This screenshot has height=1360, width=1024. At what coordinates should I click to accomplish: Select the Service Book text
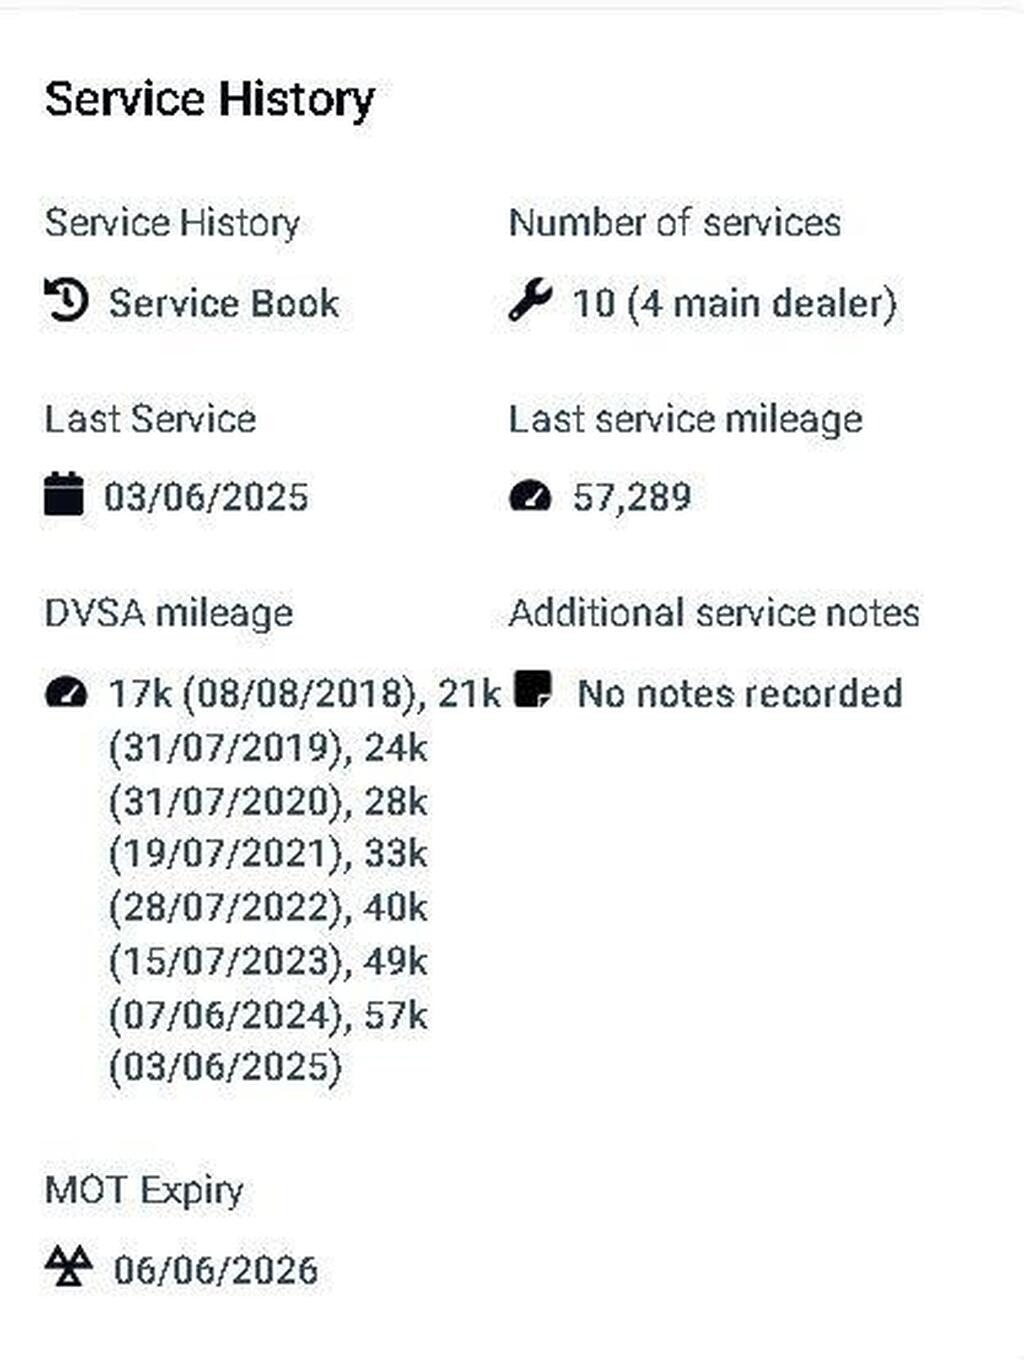(x=224, y=303)
